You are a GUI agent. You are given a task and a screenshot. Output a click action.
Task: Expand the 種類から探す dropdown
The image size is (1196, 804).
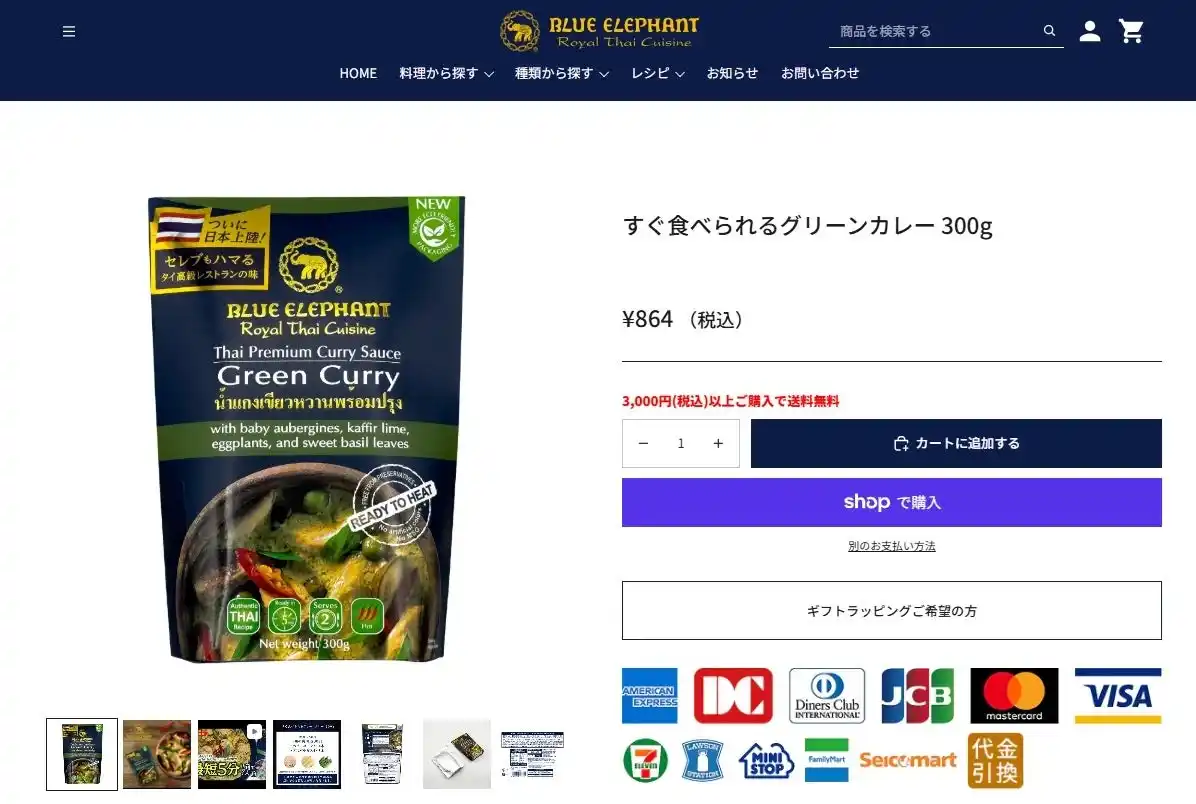pyautogui.click(x=561, y=73)
